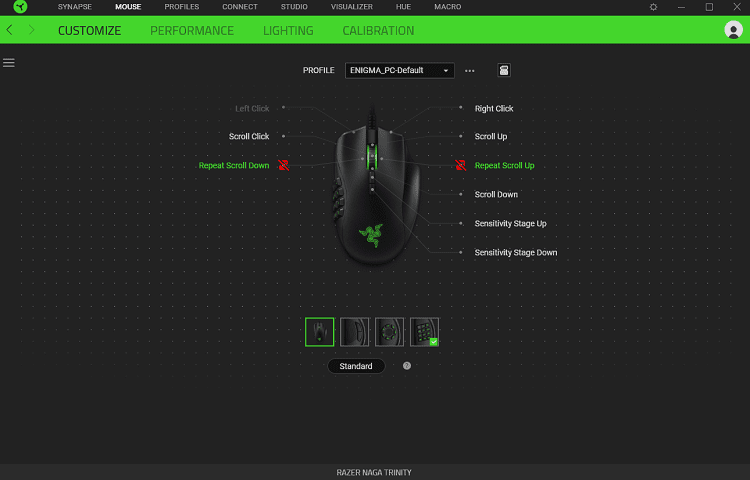
Task: Click the PROFILE label text
Action: (x=319, y=70)
